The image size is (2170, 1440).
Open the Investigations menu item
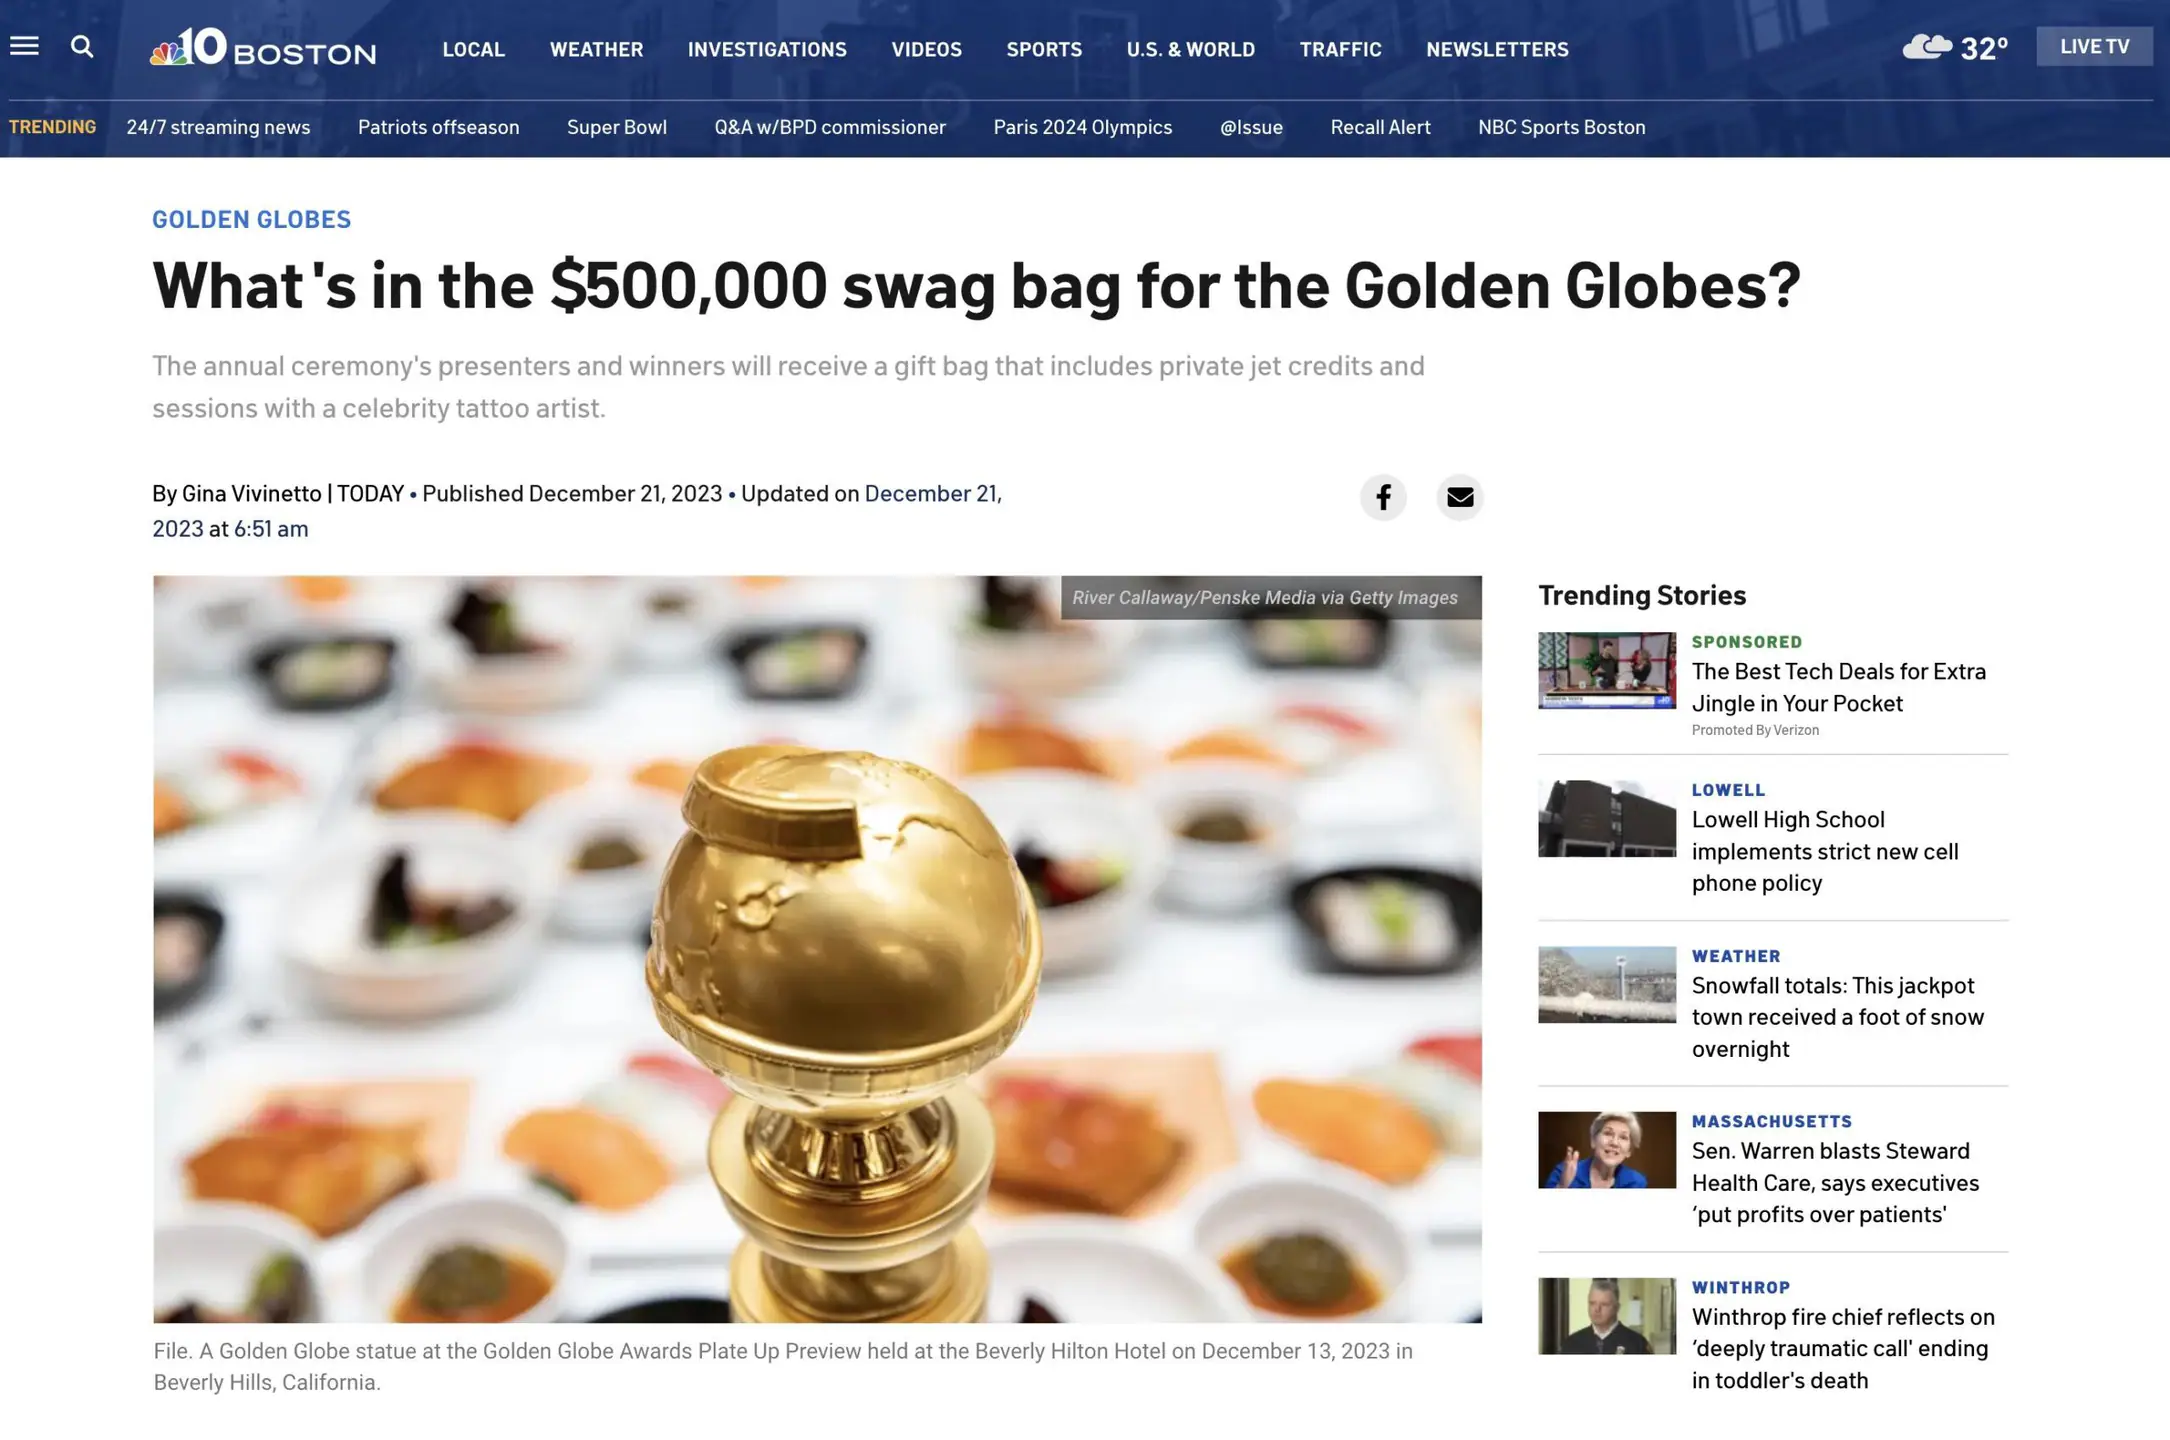[767, 49]
